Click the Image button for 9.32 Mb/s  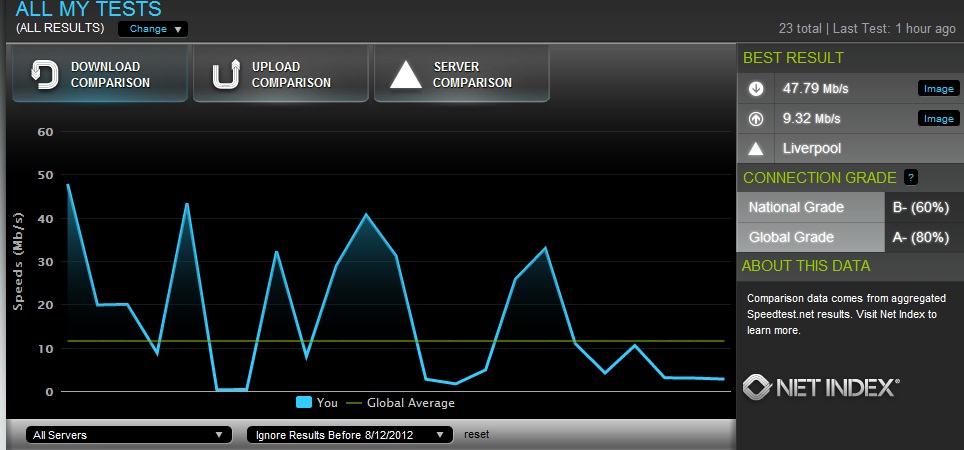[x=937, y=119]
